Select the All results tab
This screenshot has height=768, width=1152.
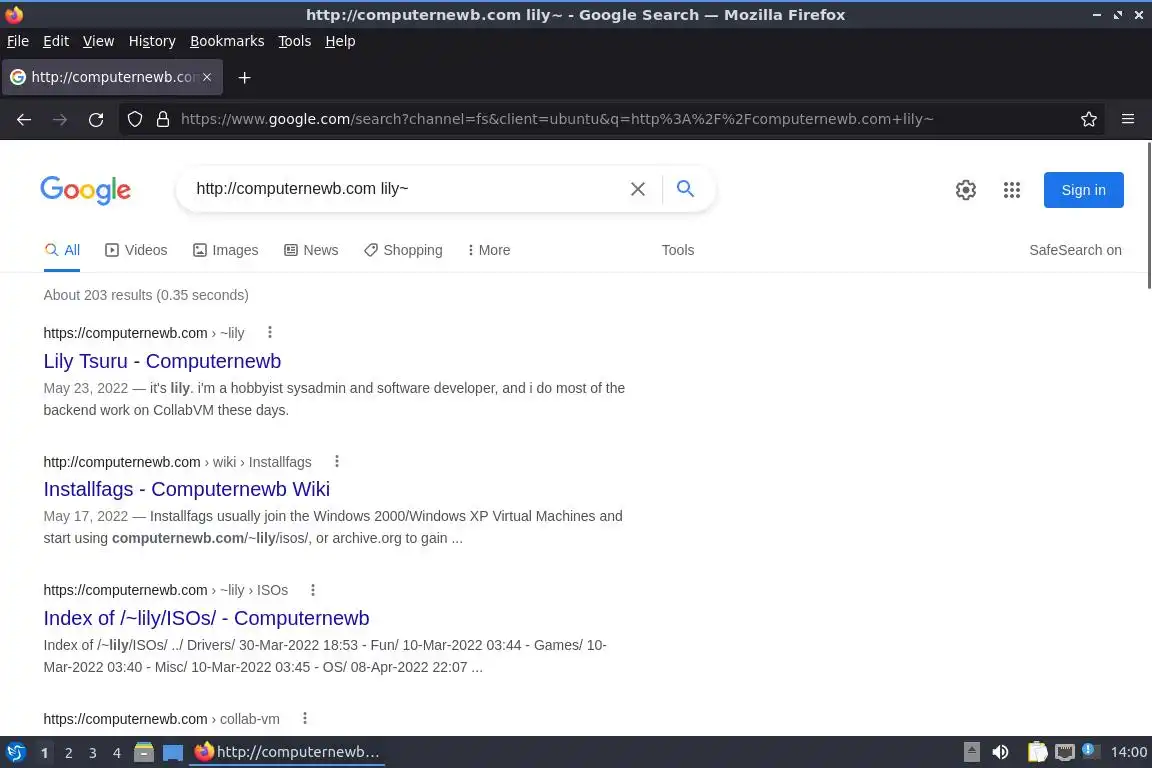pos(62,250)
